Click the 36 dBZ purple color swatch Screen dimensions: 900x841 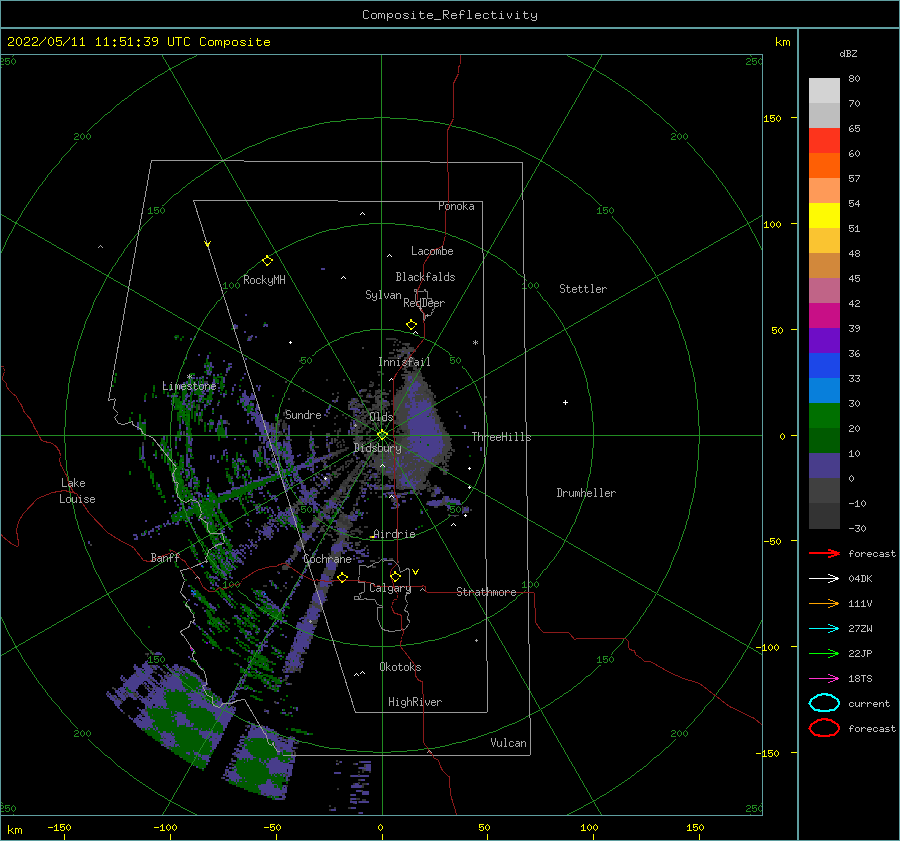[824, 341]
